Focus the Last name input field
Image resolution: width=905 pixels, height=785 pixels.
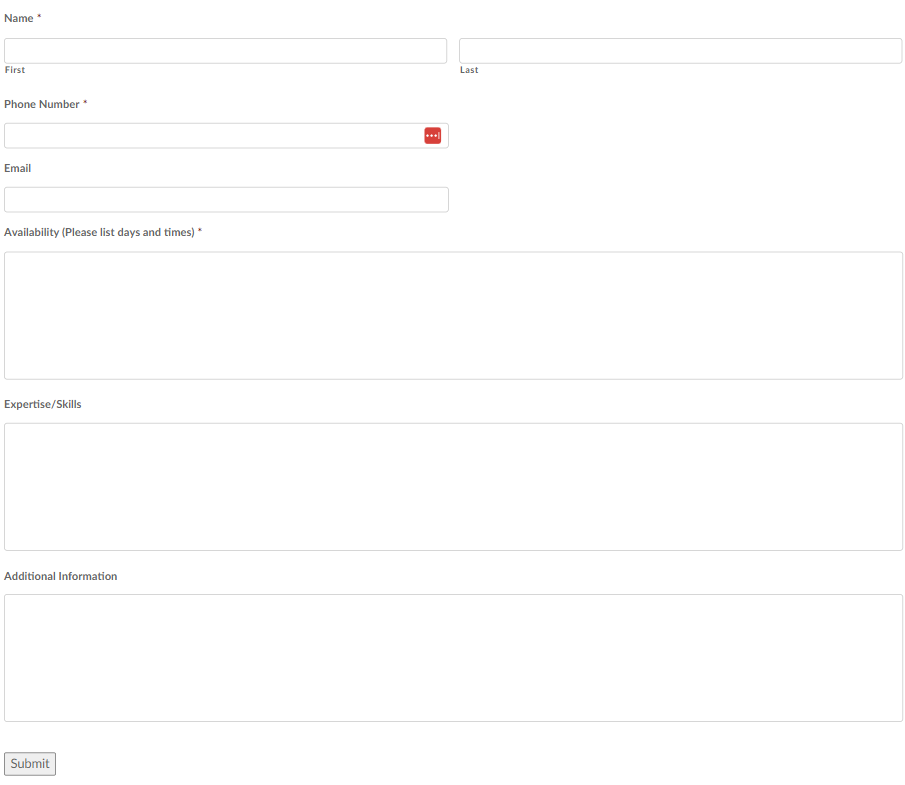pos(680,51)
